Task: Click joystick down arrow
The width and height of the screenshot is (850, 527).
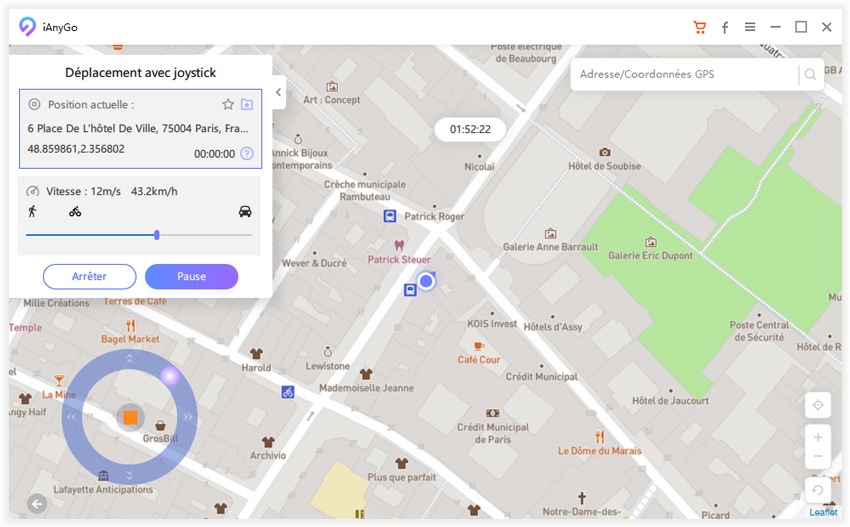Action: pos(130,475)
